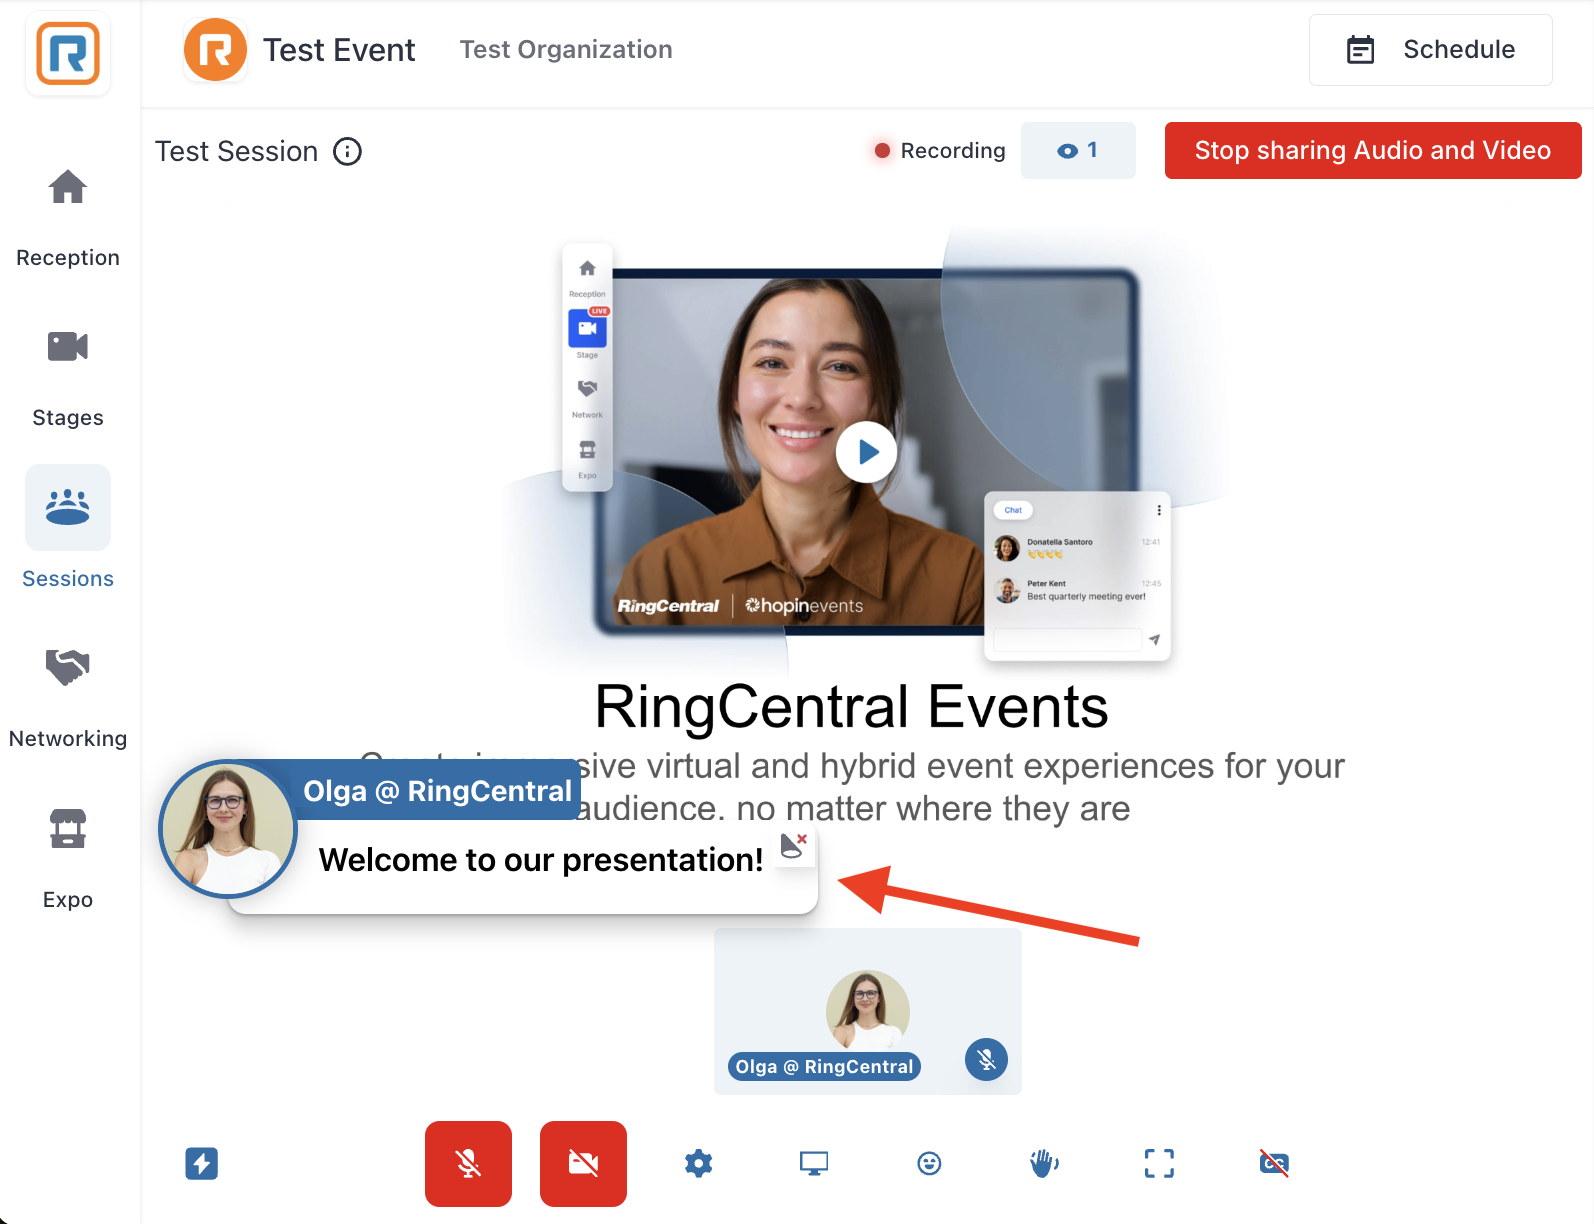Turn the camera on
1594x1224 pixels.
pos(583,1163)
